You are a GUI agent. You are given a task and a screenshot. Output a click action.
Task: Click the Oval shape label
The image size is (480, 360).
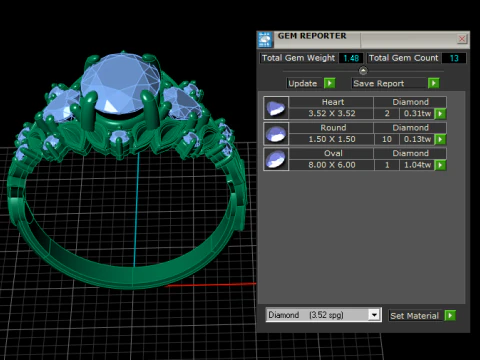(333, 153)
